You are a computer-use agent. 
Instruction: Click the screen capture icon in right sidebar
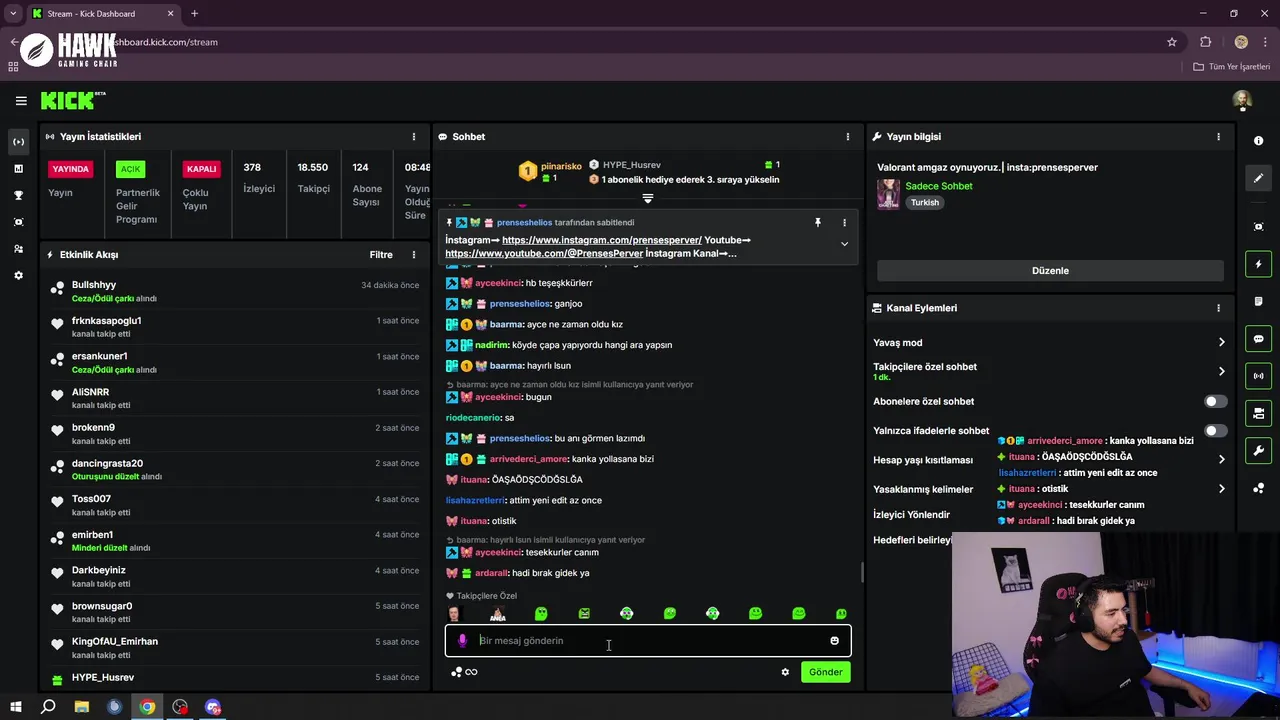coord(1259,227)
